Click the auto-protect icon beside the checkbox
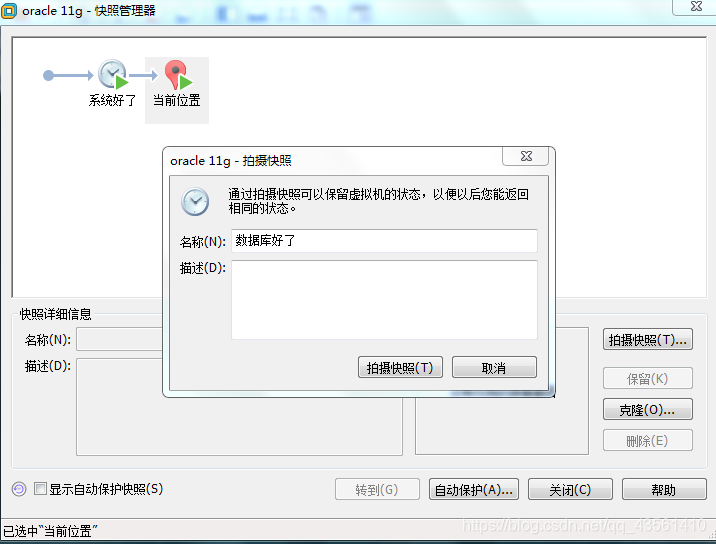The width and height of the screenshot is (716, 544). pyautogui.click(x=19, y=489)
